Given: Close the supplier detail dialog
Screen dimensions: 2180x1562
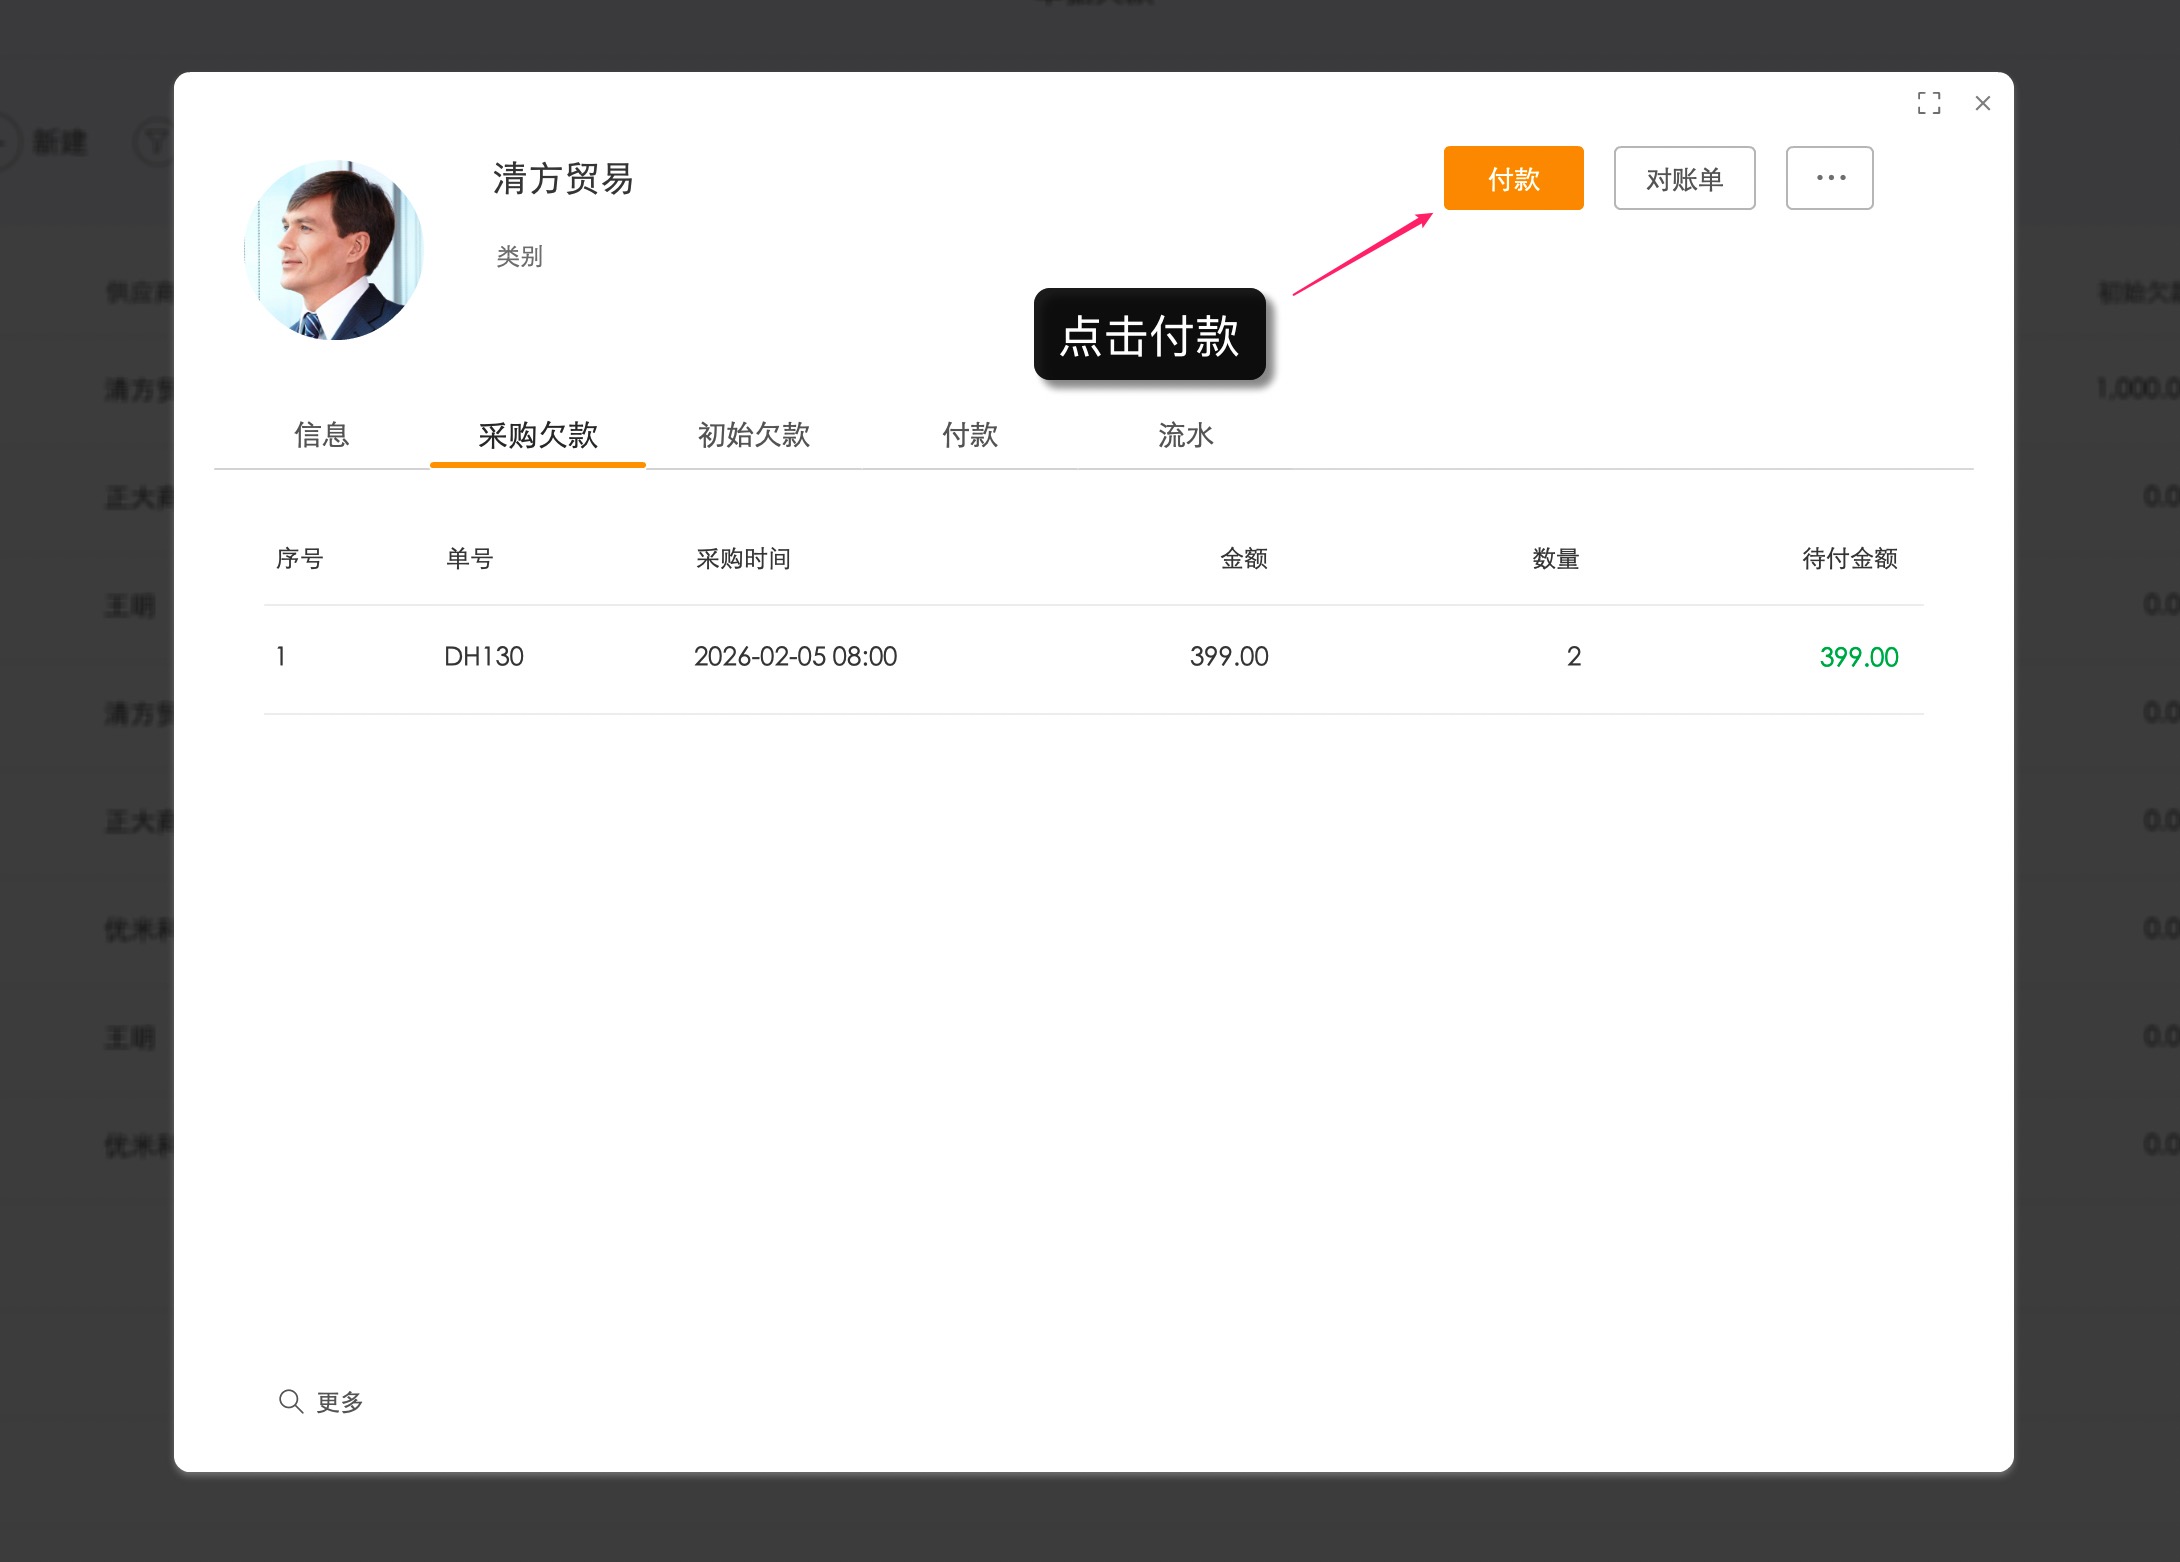Looking at the screenshot, I should pos(1982,103).
